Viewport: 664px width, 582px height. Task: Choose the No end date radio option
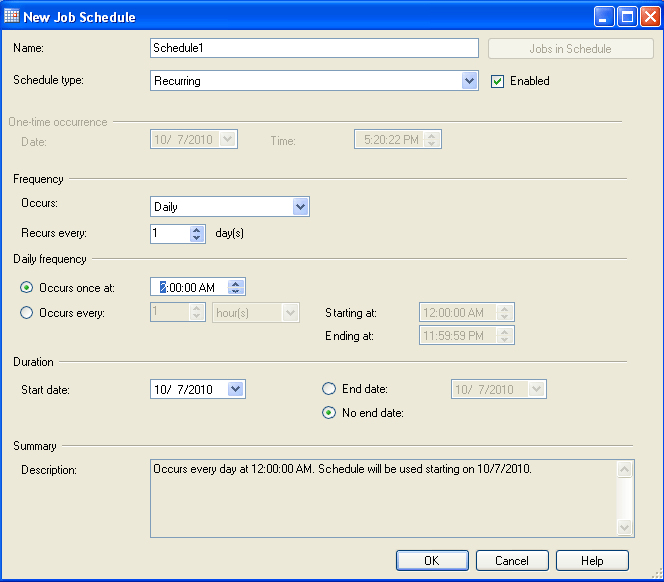pos(329,412)
